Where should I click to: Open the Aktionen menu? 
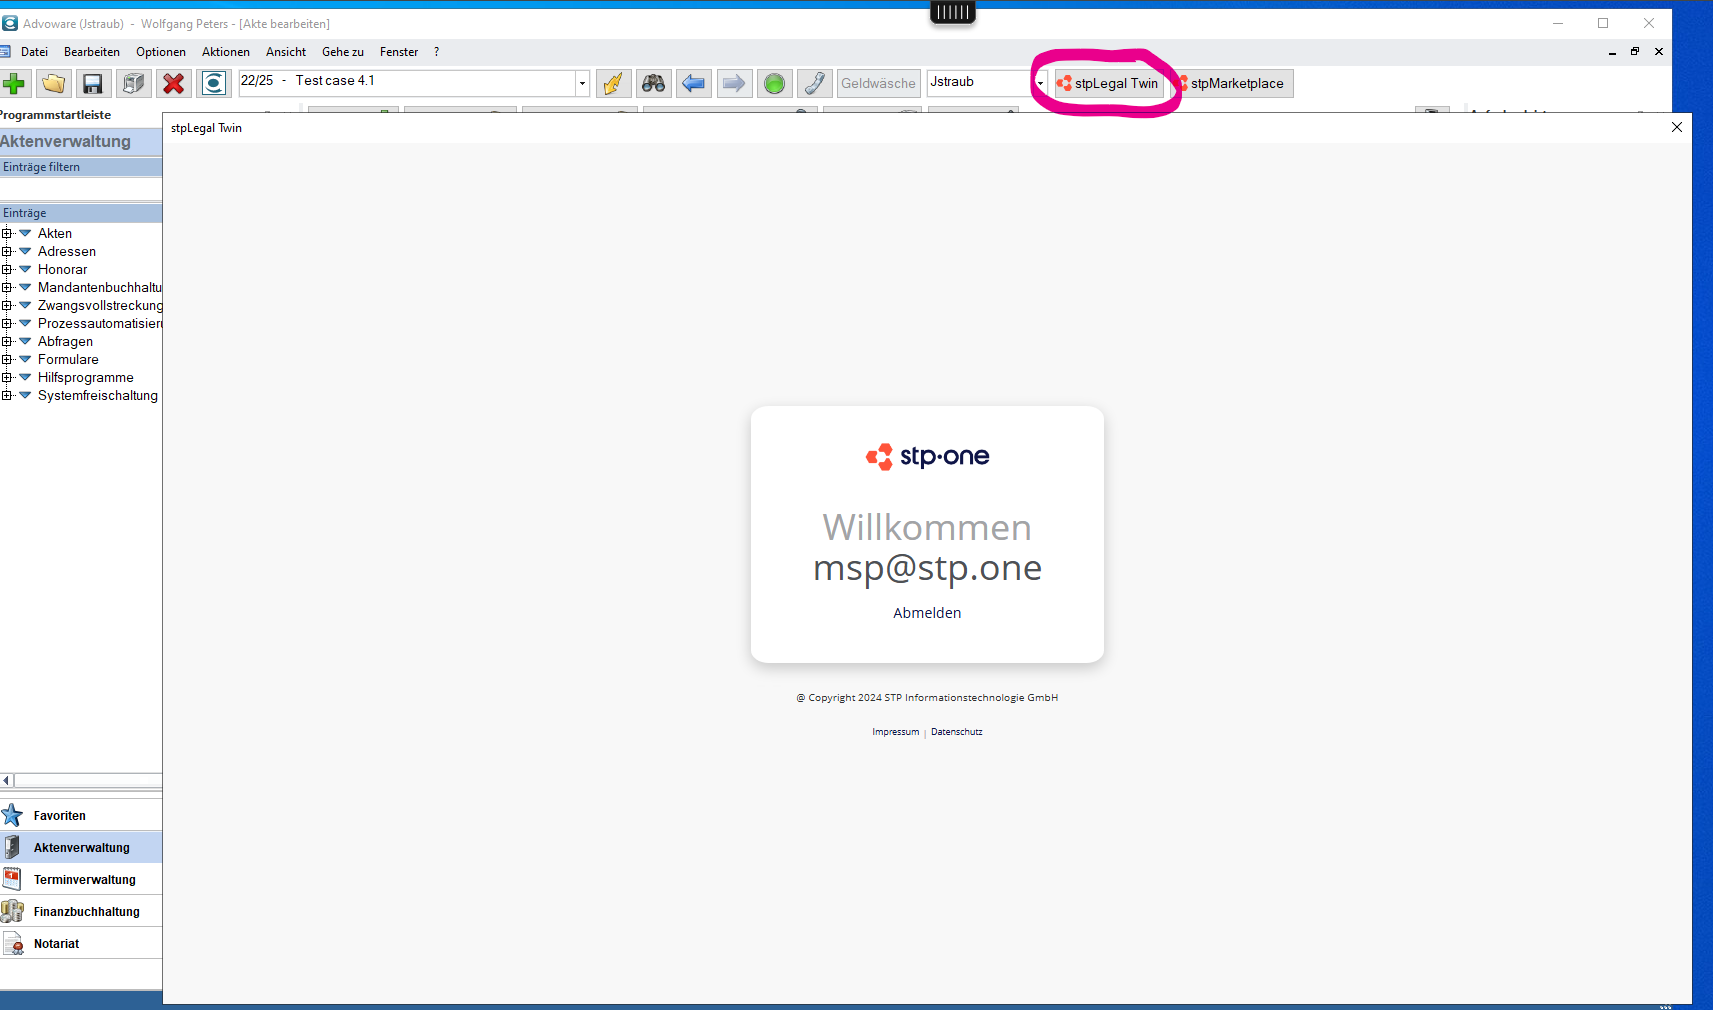coord(226,52)
